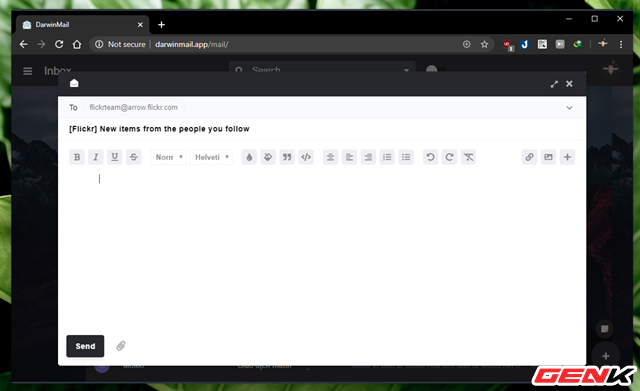Redo the last edit
Image resolution: width=640 pixels, height=391 pixels.
[449, 157]
